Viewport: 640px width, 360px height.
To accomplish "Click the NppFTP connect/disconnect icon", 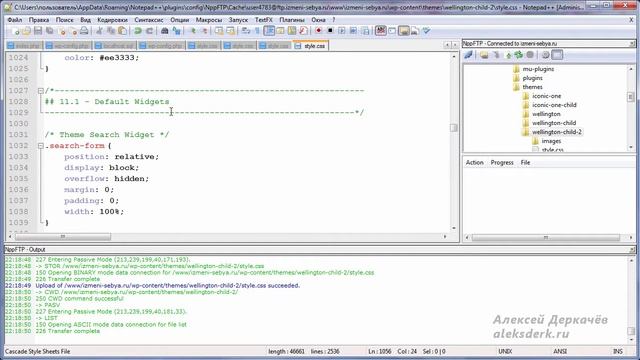I will coord(469,55).
